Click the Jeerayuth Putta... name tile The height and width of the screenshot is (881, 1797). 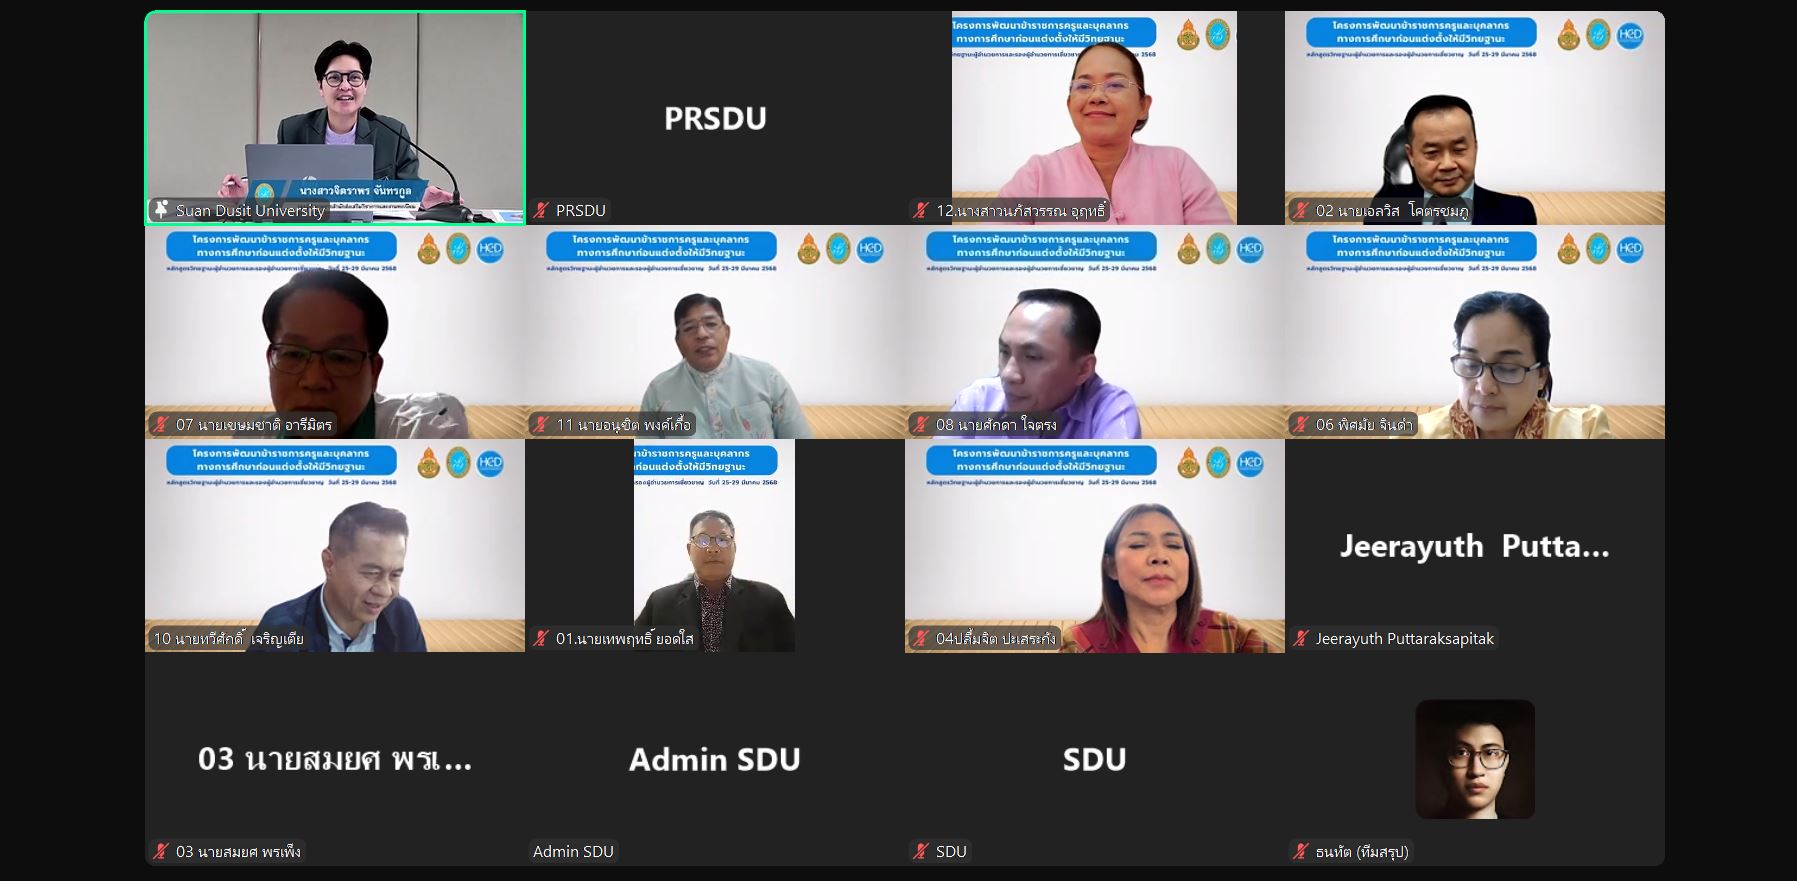pos(1475,546)
